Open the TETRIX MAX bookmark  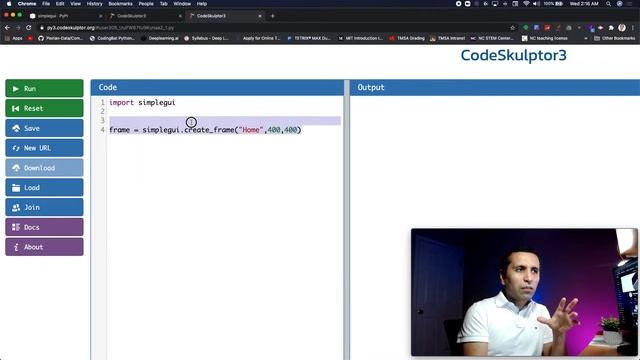pyautogui.click(x=309, y=38)
